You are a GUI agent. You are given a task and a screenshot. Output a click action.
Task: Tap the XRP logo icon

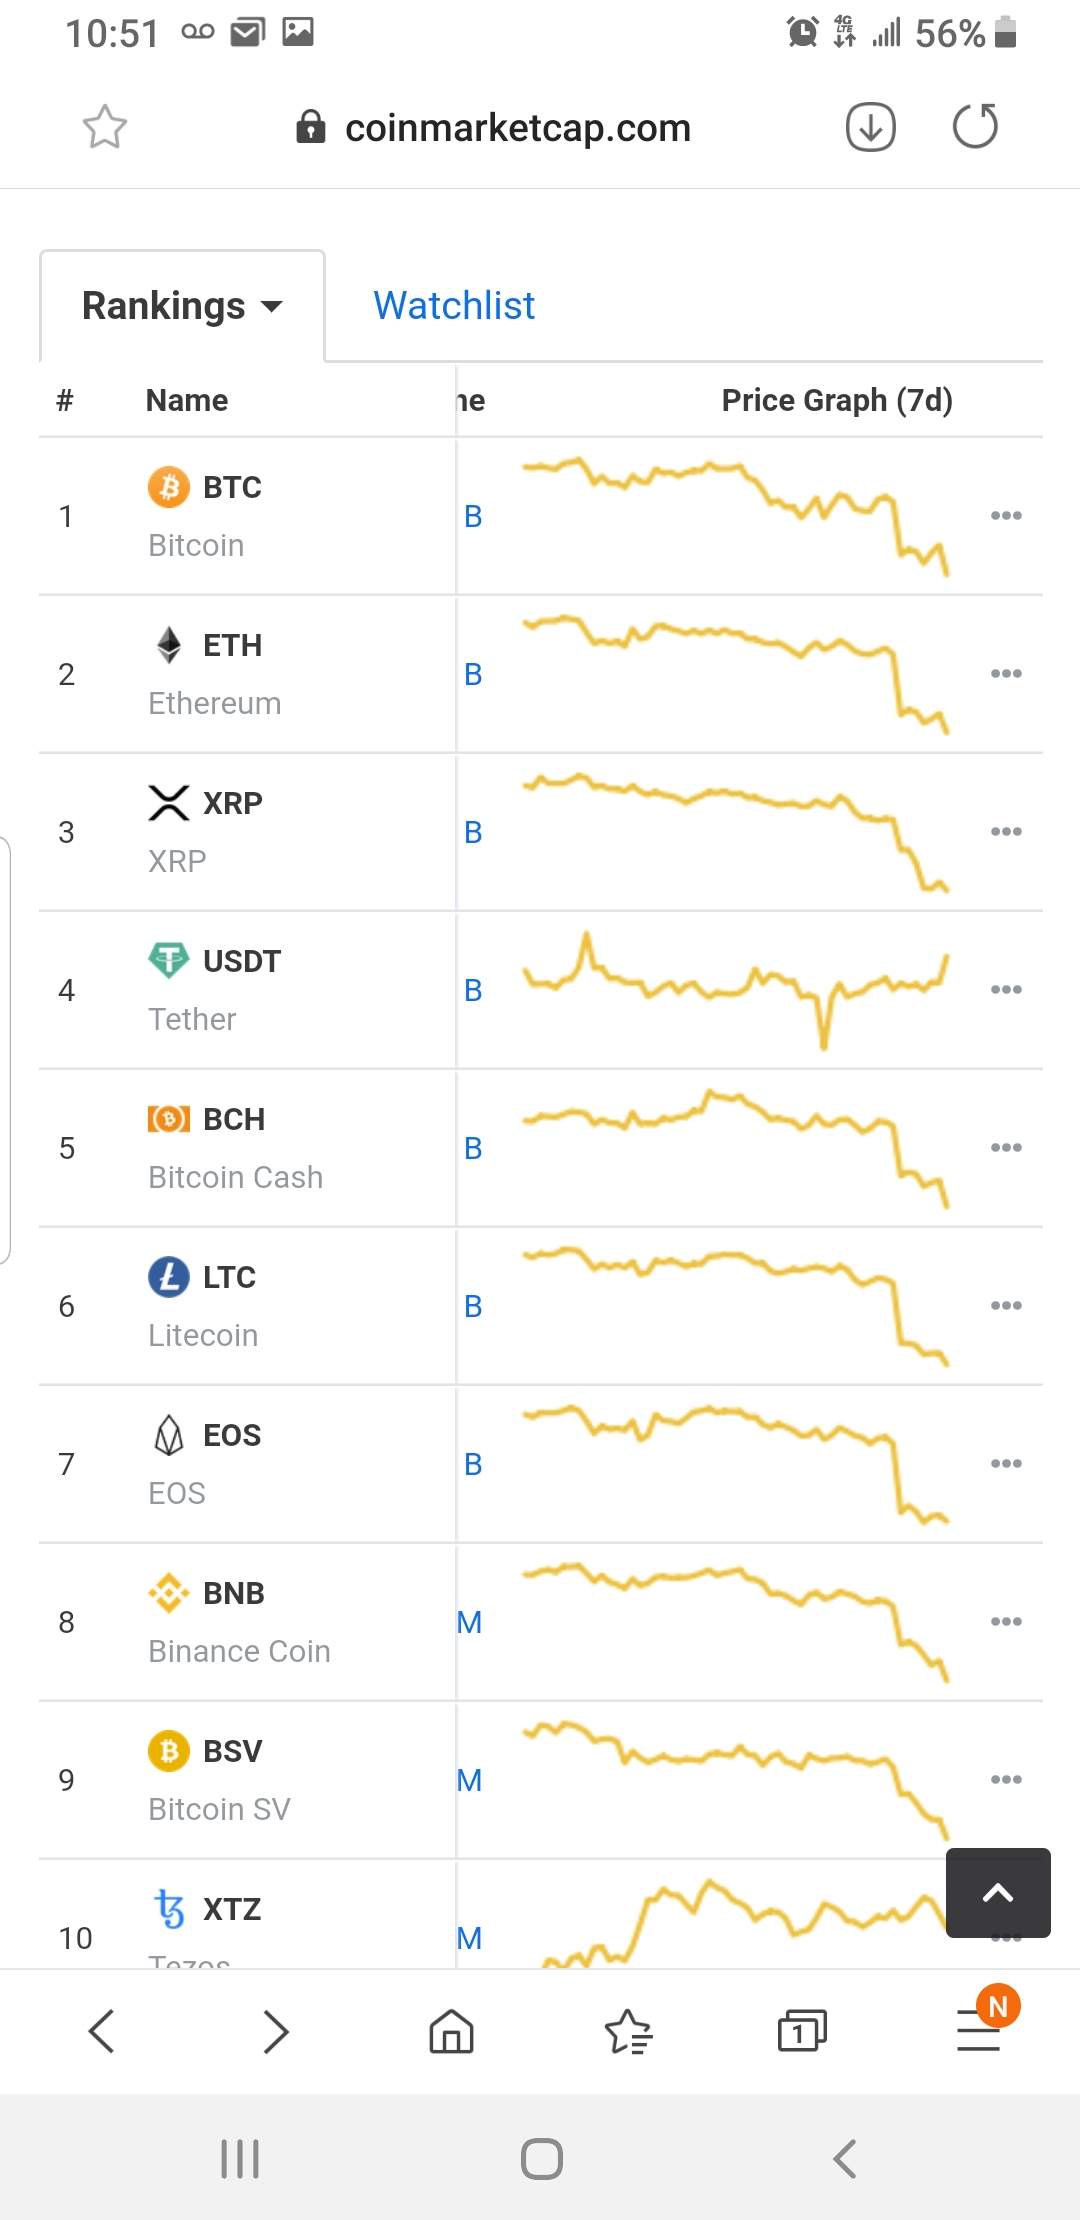click(169, 803)
